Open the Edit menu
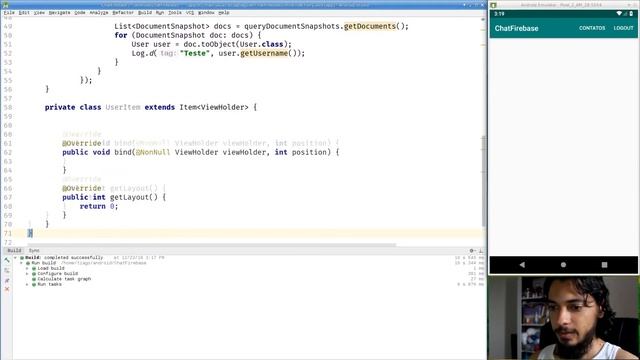The height and width of the screenshot is (360, 640). pyautogui.click(x=24, y=13)
